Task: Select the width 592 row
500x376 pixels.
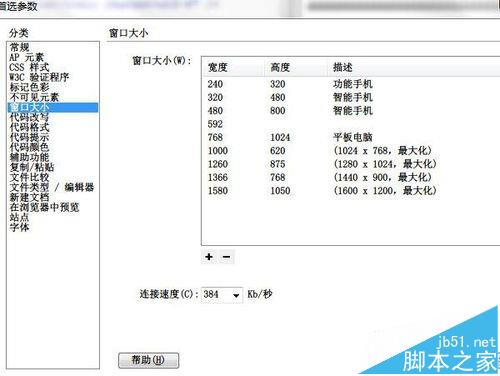Action: [215, 124]
